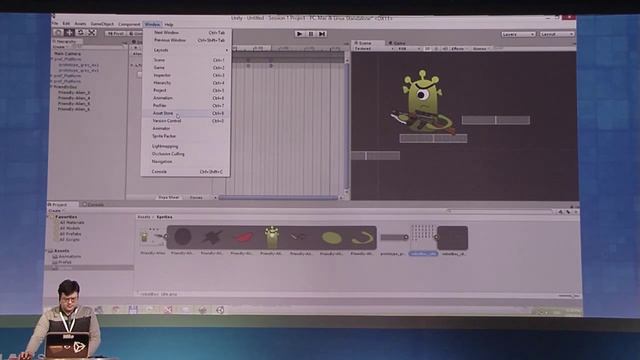Open the Textured shading mode dropdown
Viewport: 640px width, 360px height.
(x=373, y=49)
